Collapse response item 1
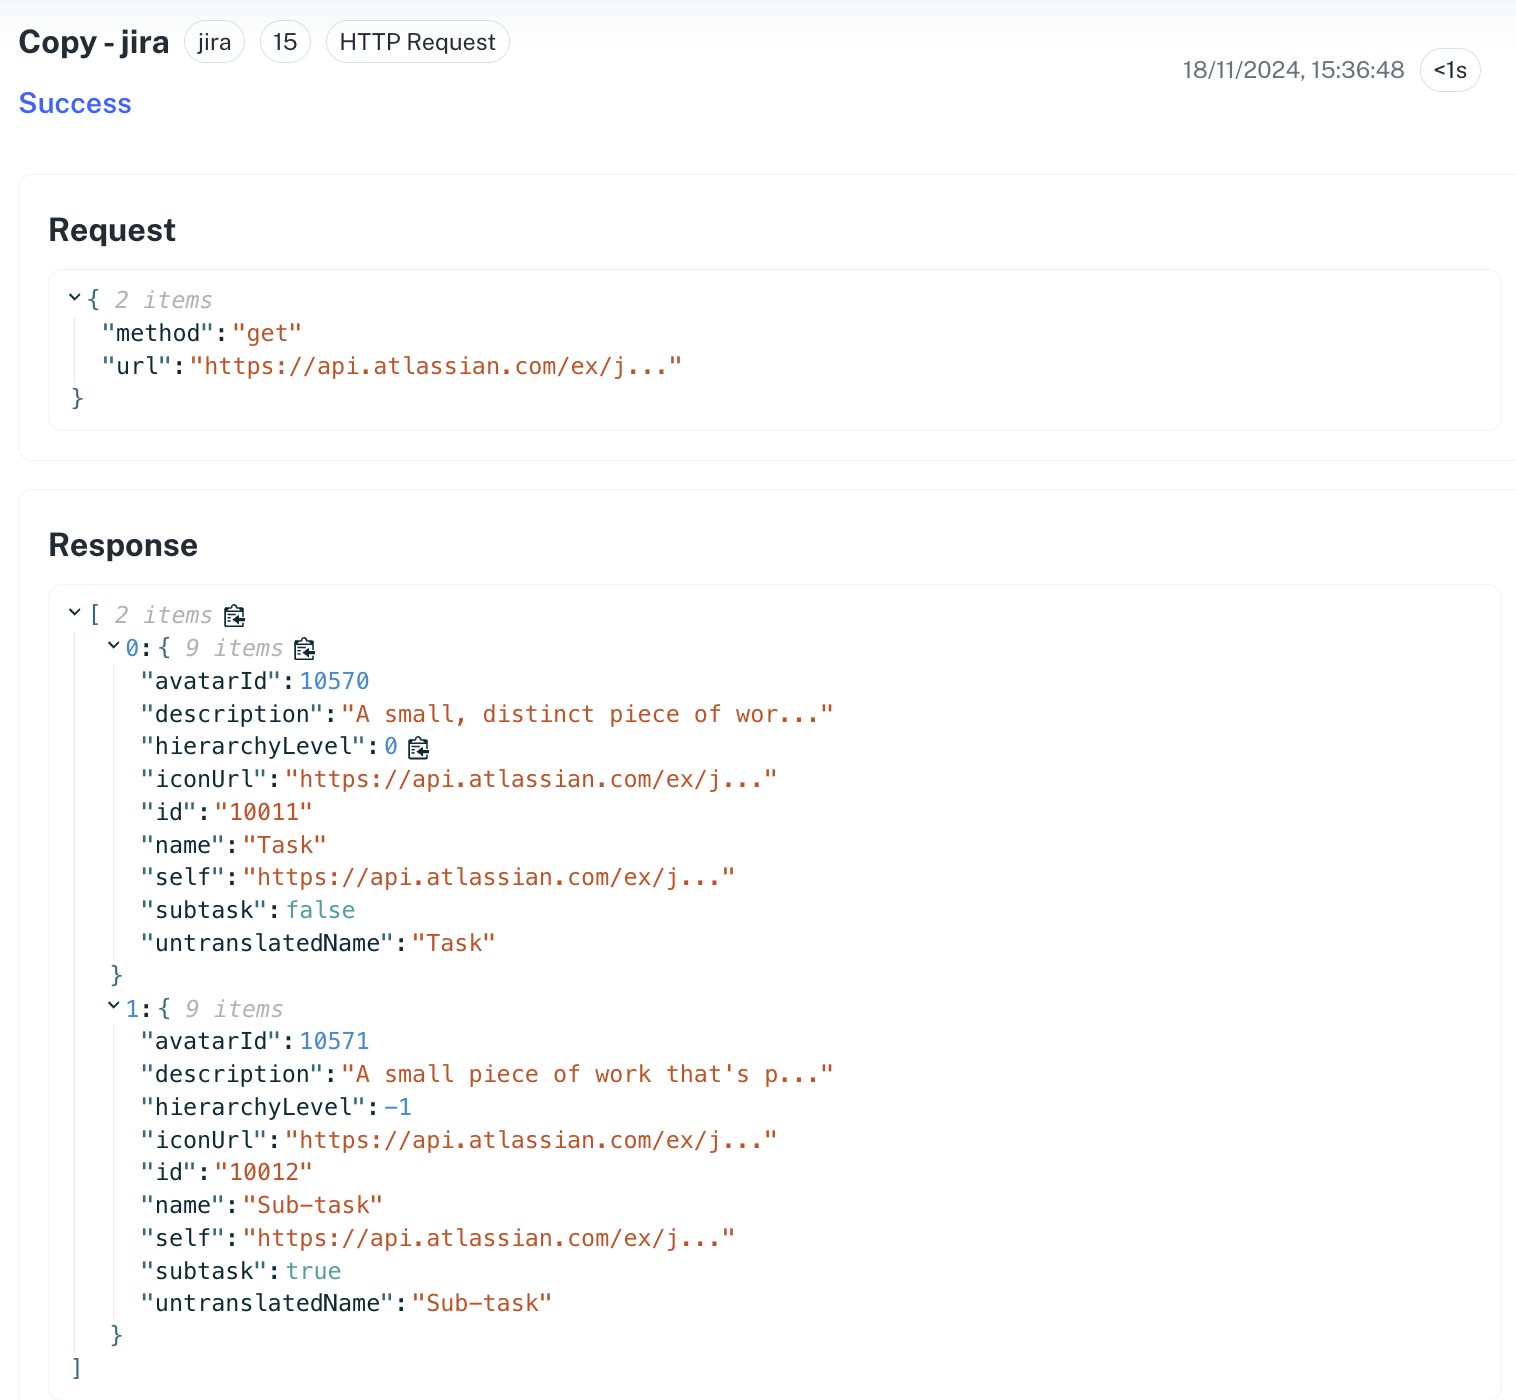 click(112, 1006)
